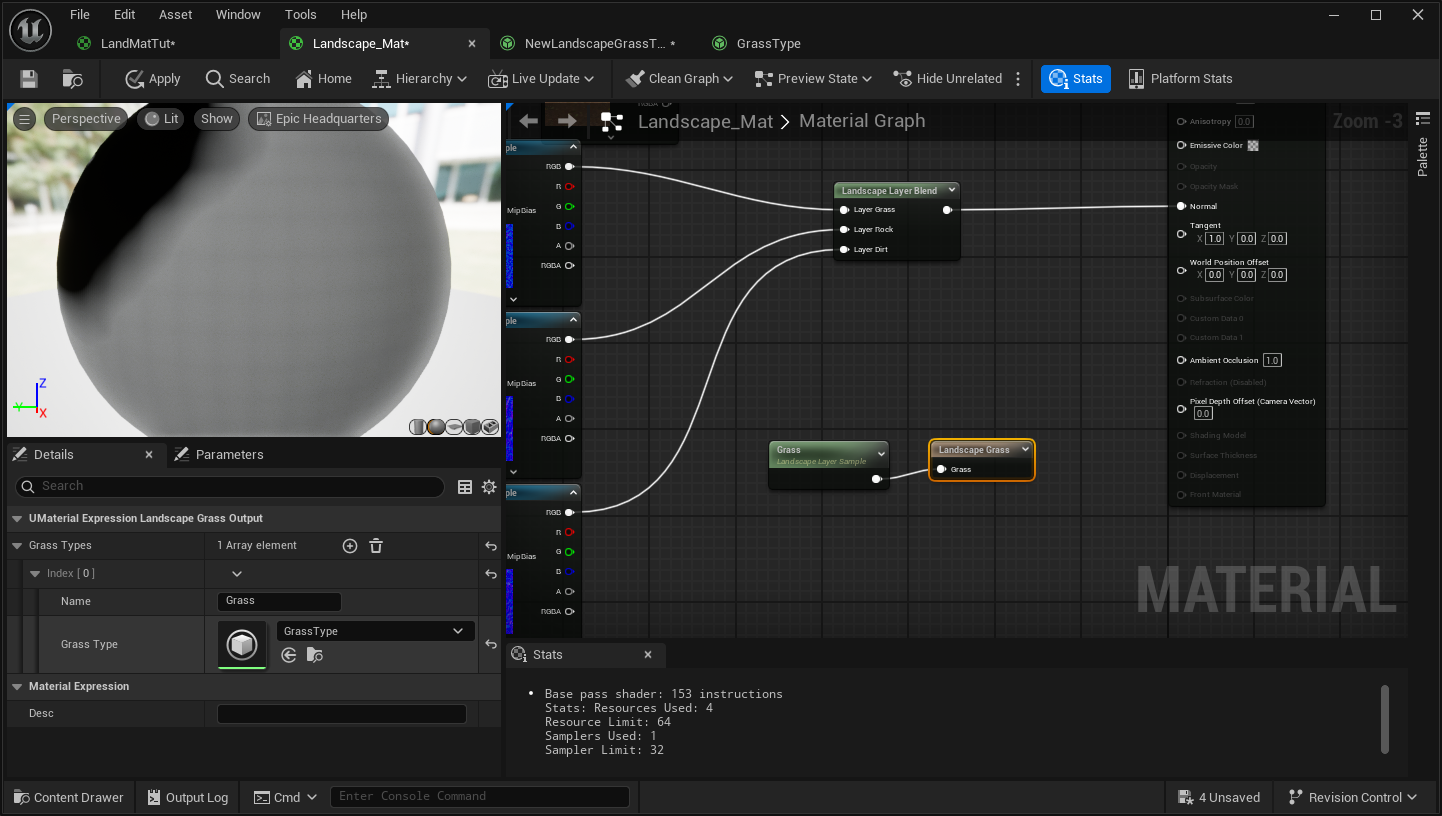Delete all Grass Types elements trash icon
1442x816 pixels.
coord(376,546)
